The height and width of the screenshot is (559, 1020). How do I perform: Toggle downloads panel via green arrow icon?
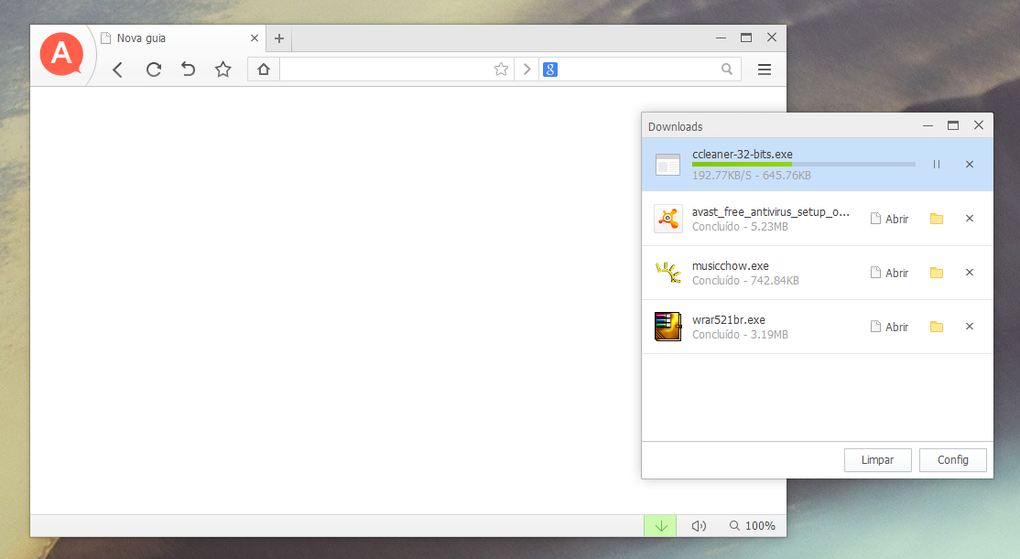(661, 526)
